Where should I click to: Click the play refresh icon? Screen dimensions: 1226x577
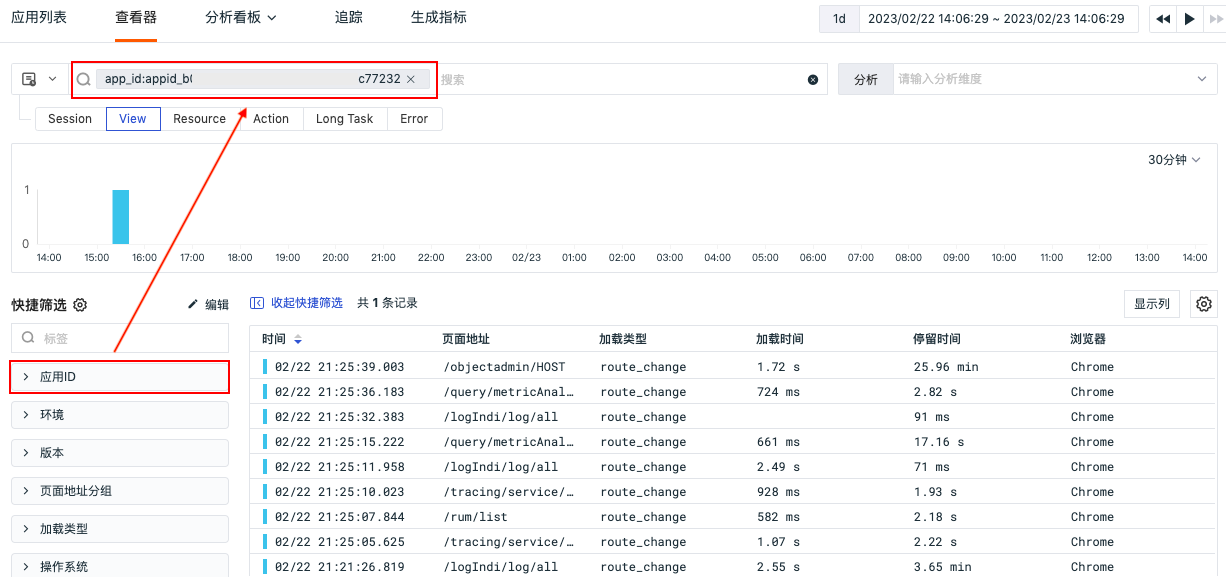(x=1189, y=19)
